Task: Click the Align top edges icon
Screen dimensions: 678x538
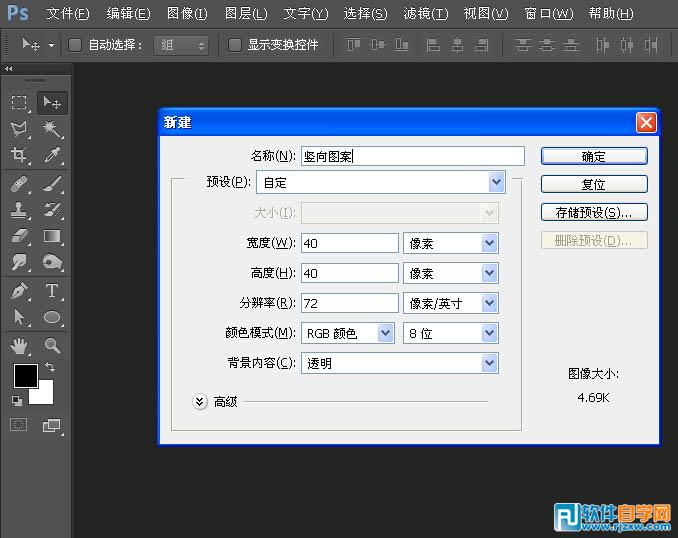Action: (x=354, y=45)
